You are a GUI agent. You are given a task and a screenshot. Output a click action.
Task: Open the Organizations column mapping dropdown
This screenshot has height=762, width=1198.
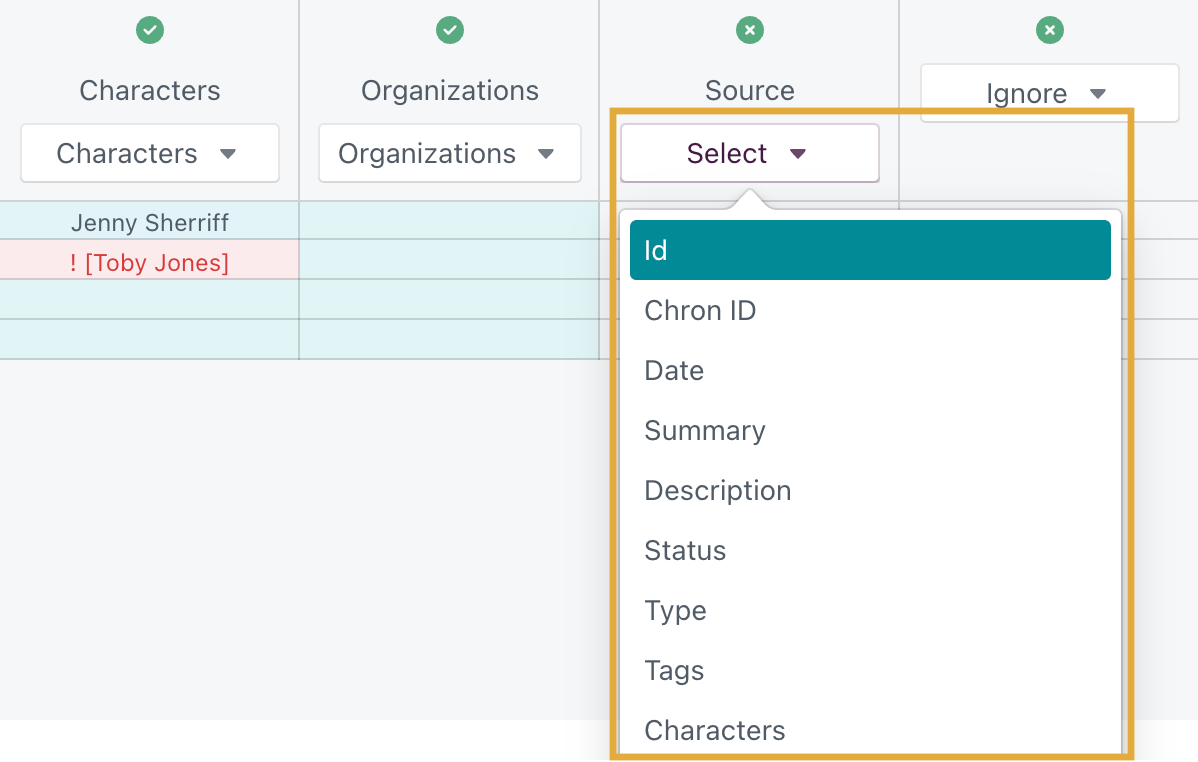450,153
